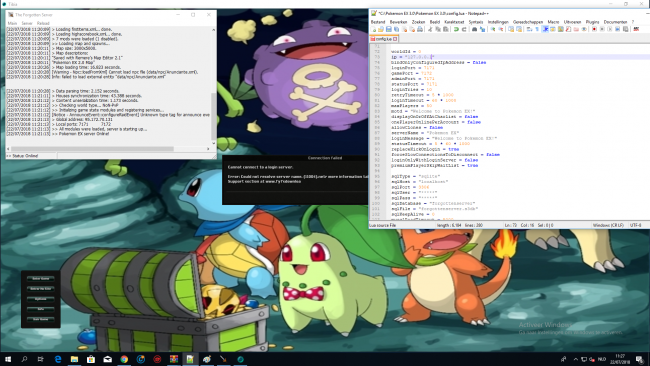This screenshot has height=366, width=650.
Task: Open Google Chrome from the taskbar
Action: click(x=124, y=359)
